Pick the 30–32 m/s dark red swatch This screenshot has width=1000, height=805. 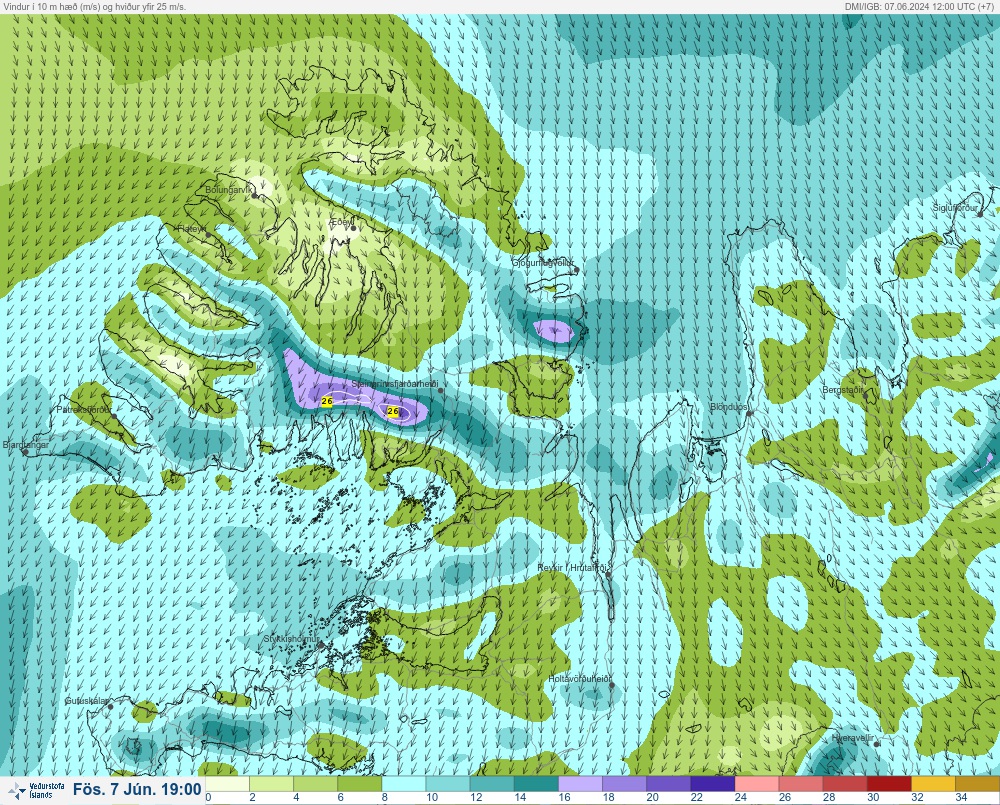pyautogui.click(x=889, y=783)
